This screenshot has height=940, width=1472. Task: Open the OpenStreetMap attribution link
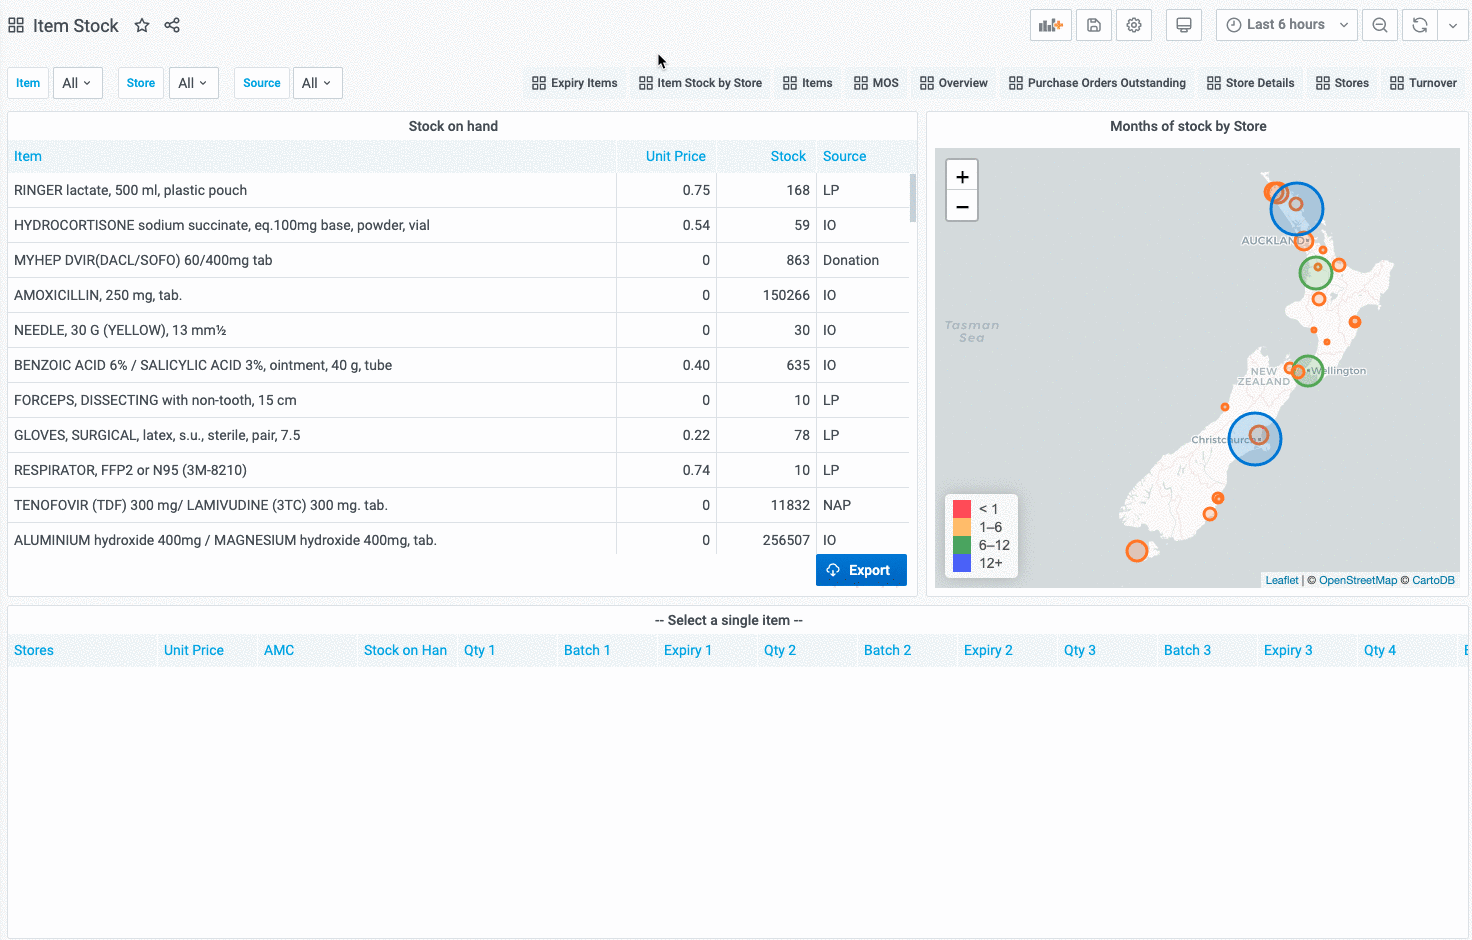click(1357, 580)
